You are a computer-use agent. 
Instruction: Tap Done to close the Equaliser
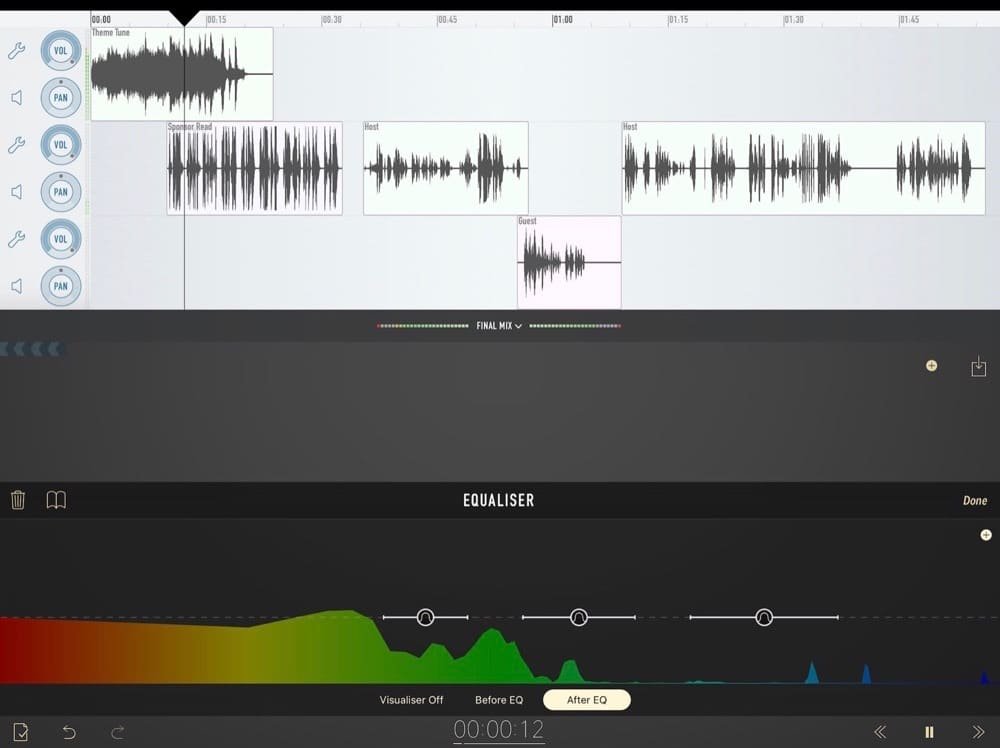pyautogui.click(x=974, y=500)
